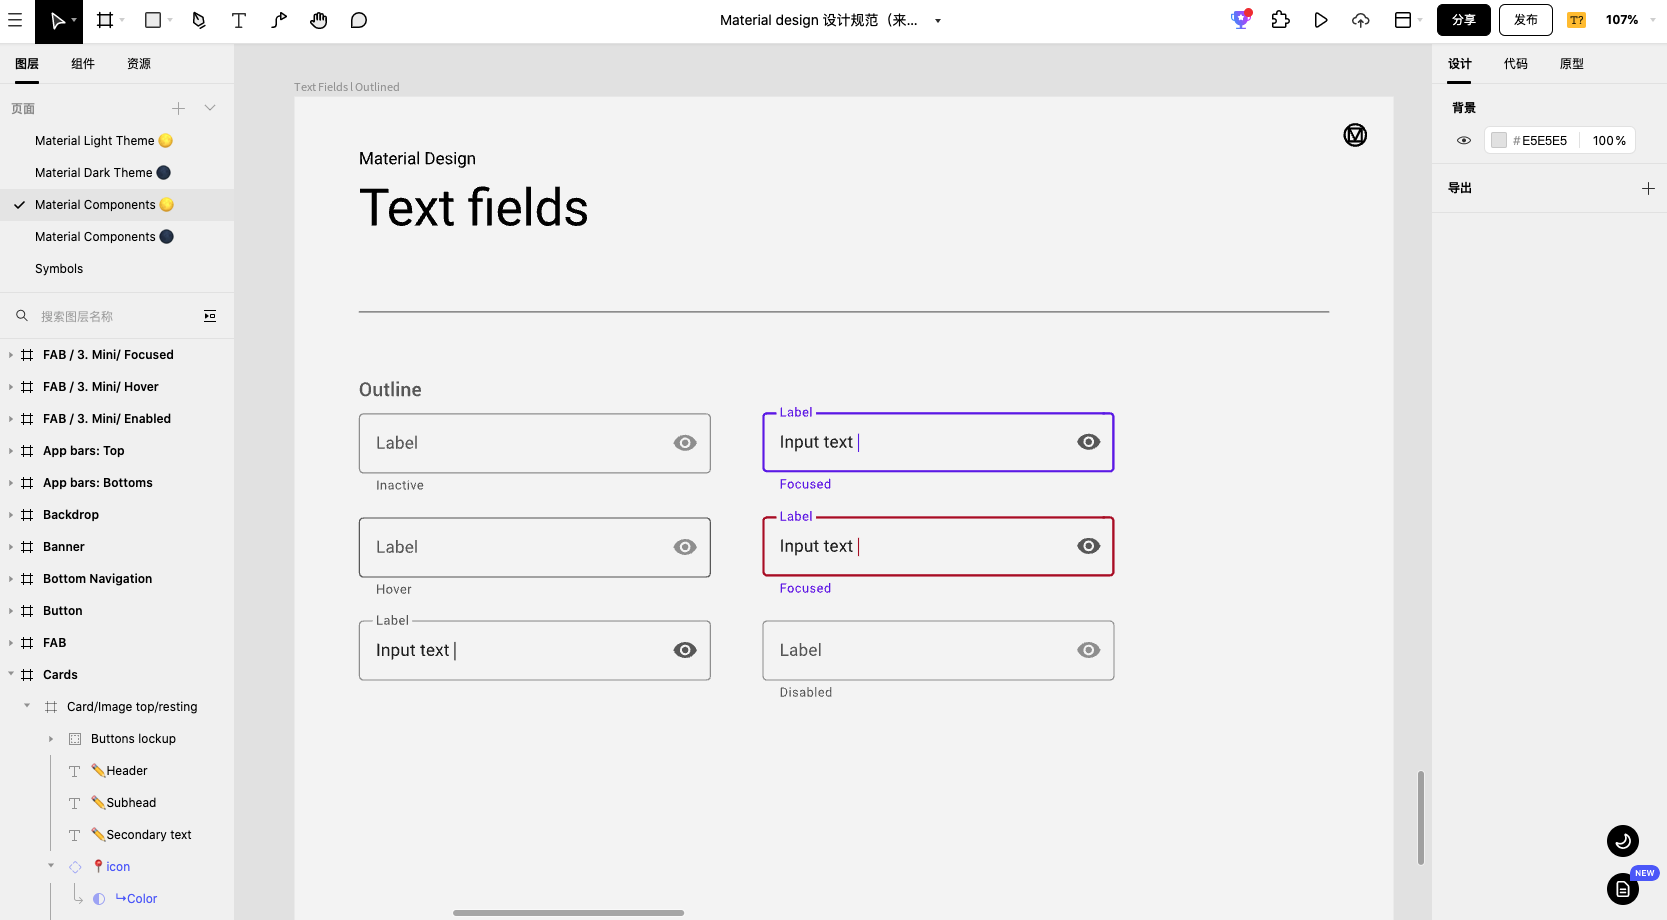Select the Move arrow tool
This screenshot has height=920, width=1667.
[x=57, y=21]
